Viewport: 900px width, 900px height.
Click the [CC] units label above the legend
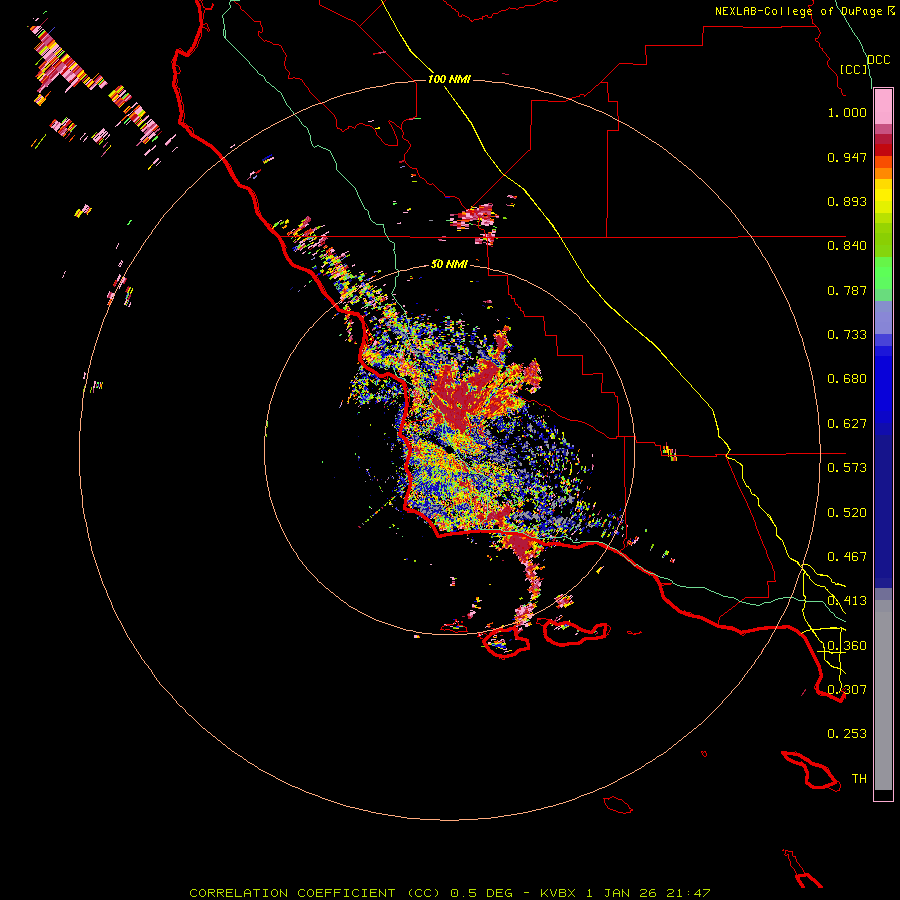pos(854,69)
